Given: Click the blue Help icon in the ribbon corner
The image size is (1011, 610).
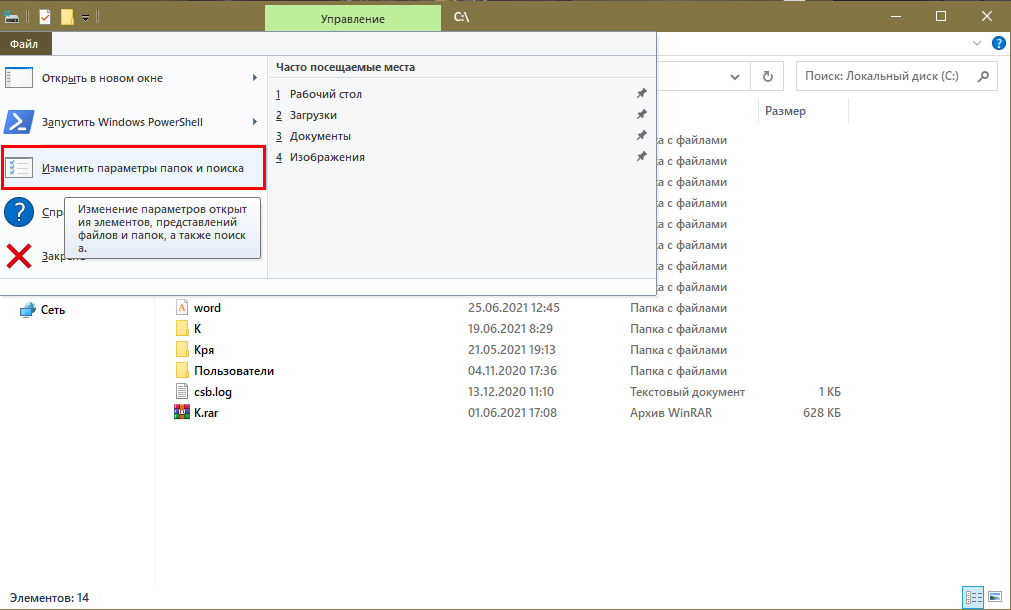Looking at the screenshot, I should [998, 44].
